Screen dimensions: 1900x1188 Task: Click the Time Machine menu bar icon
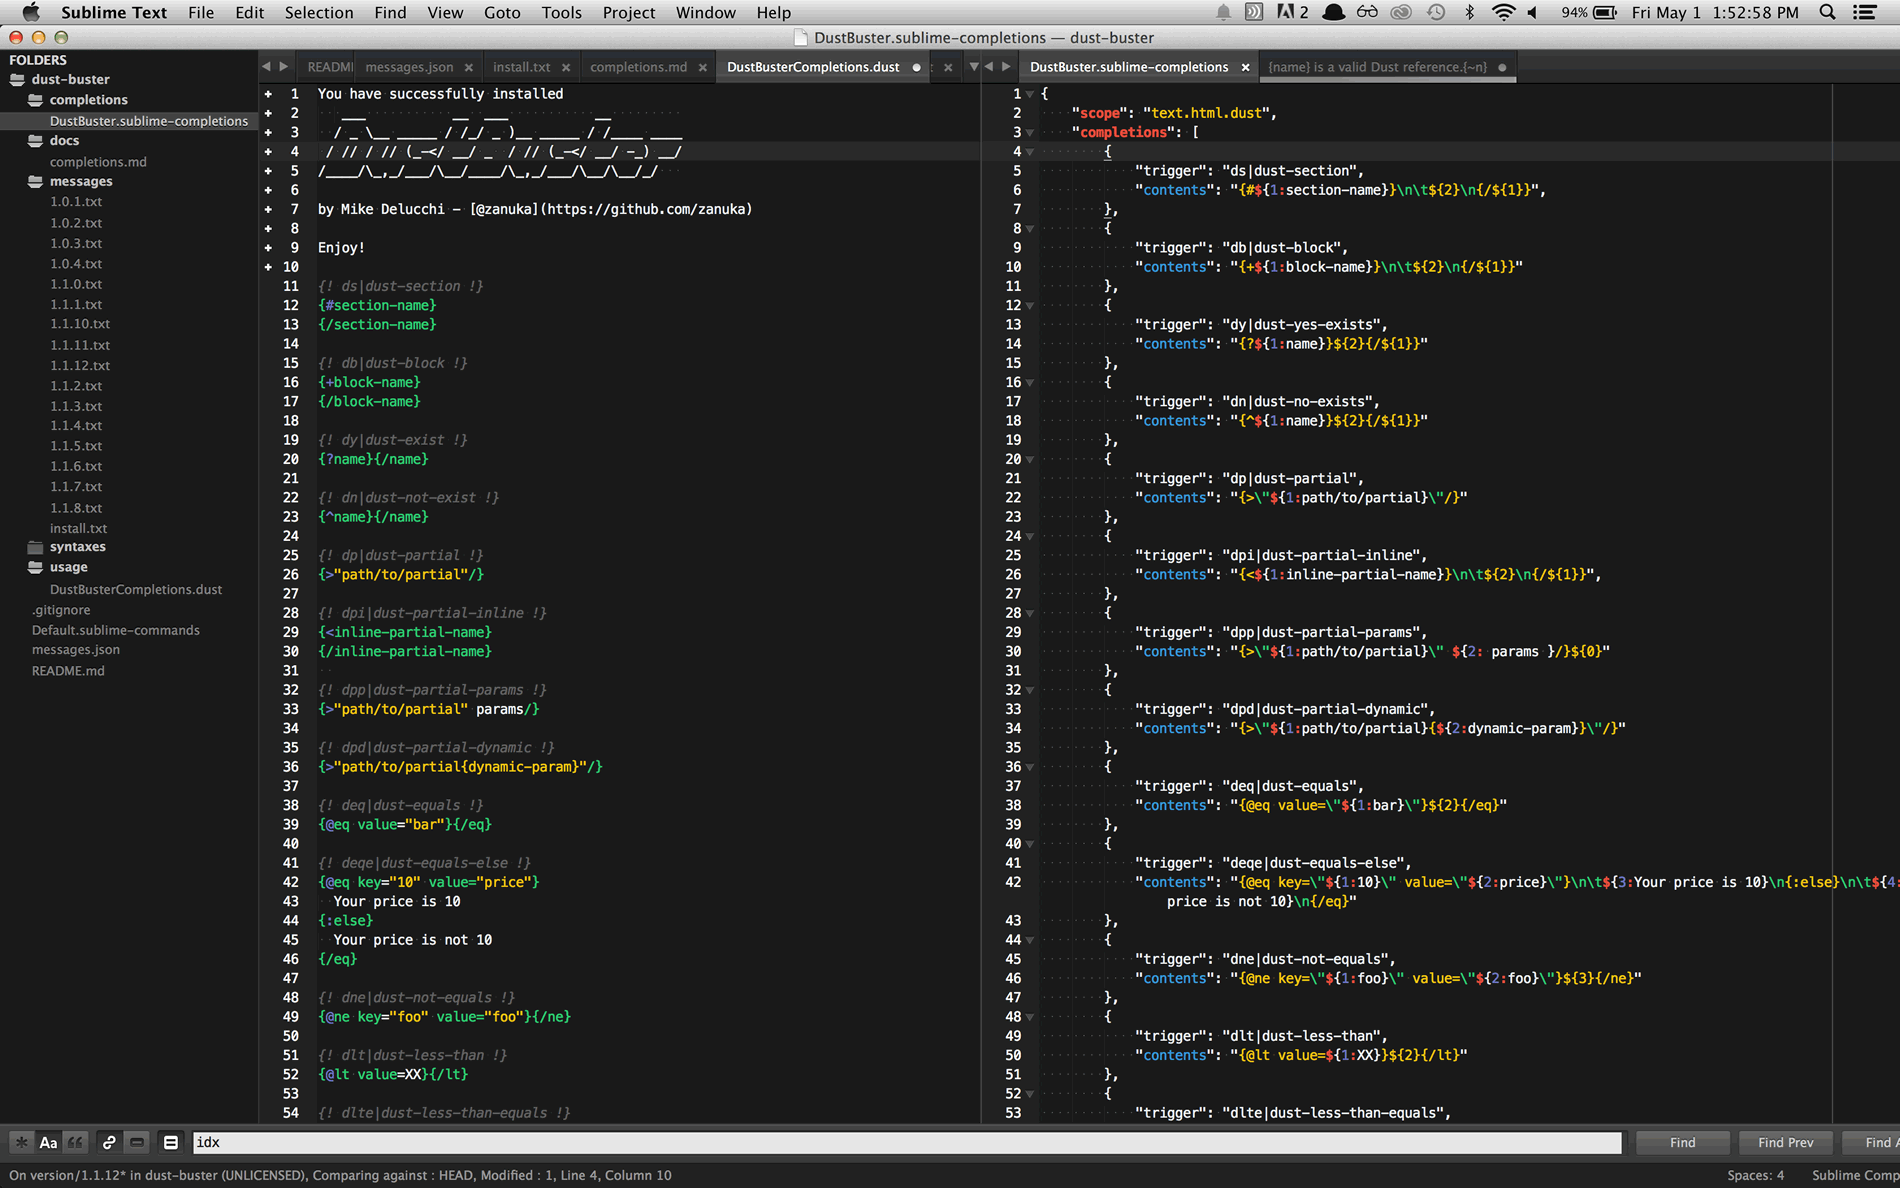[x=1436, y=12]
